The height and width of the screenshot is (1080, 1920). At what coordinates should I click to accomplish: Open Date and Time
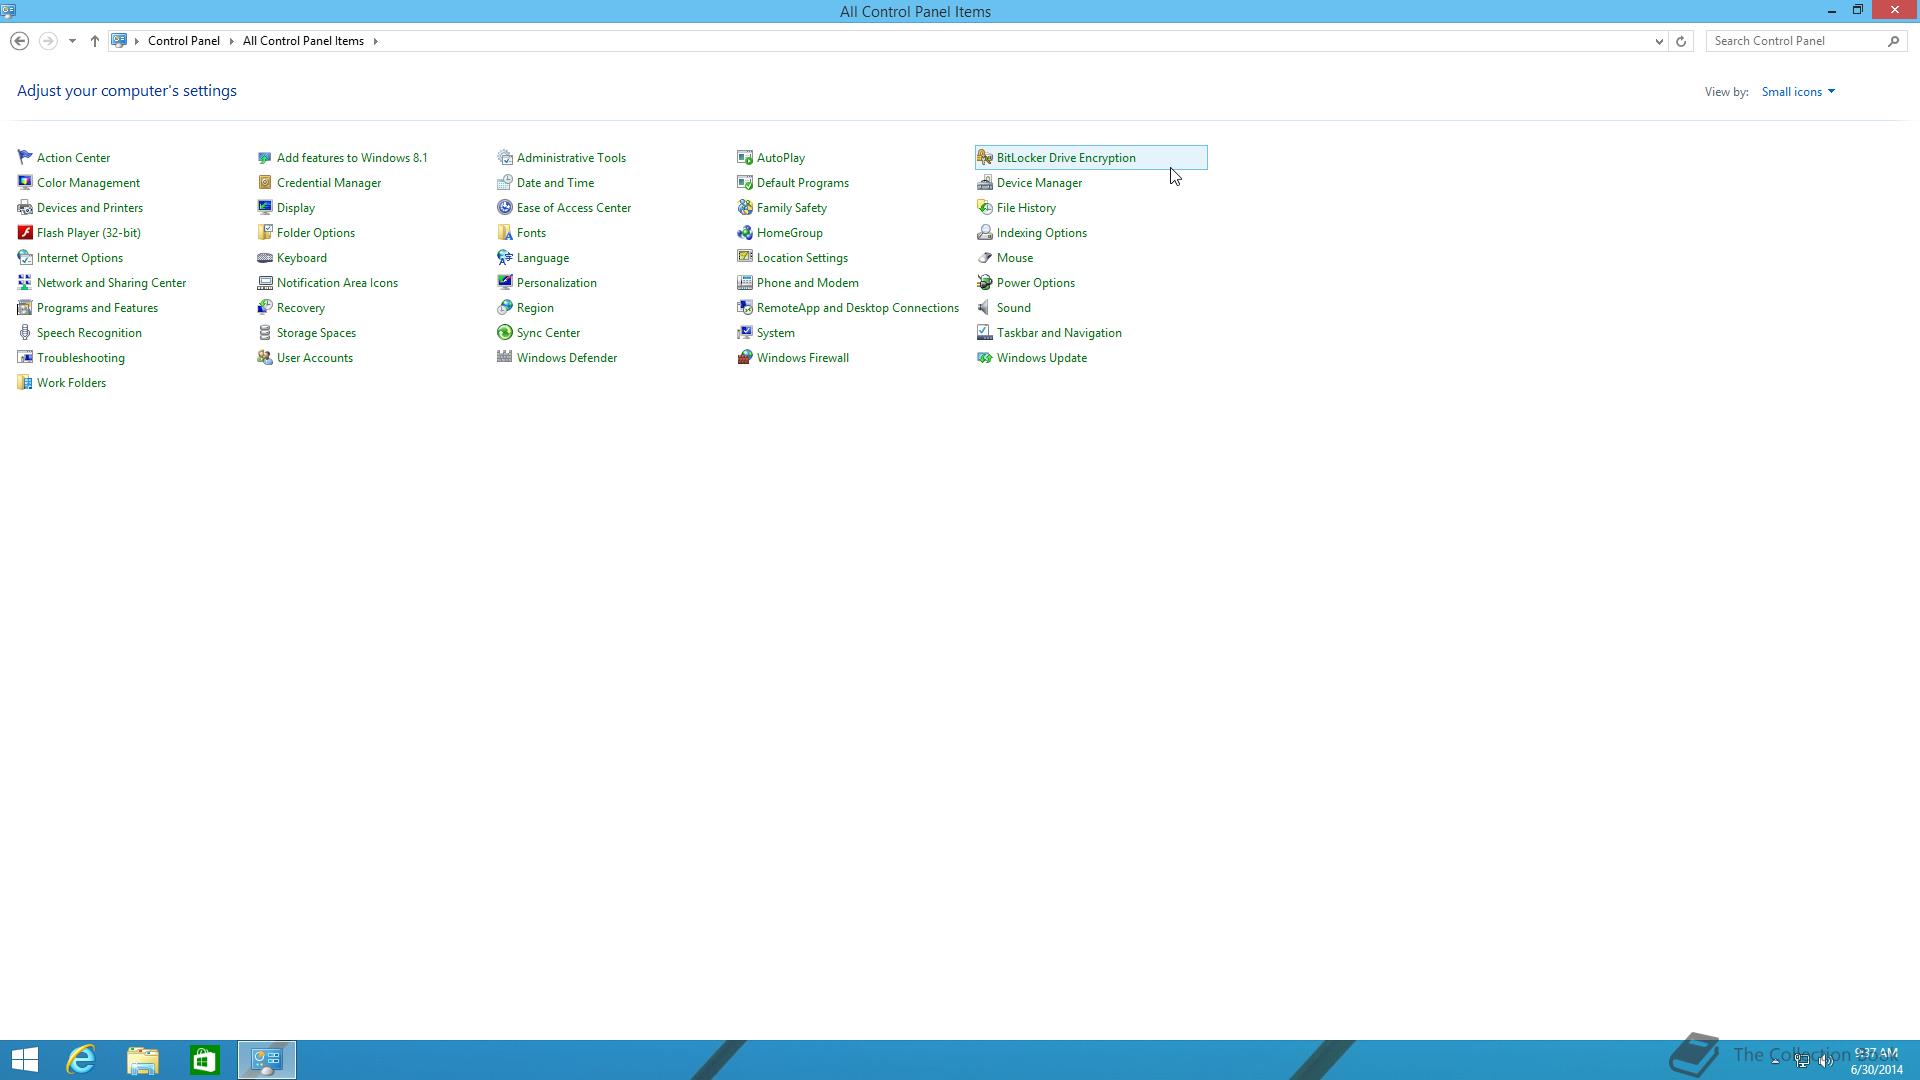[555, 183]
